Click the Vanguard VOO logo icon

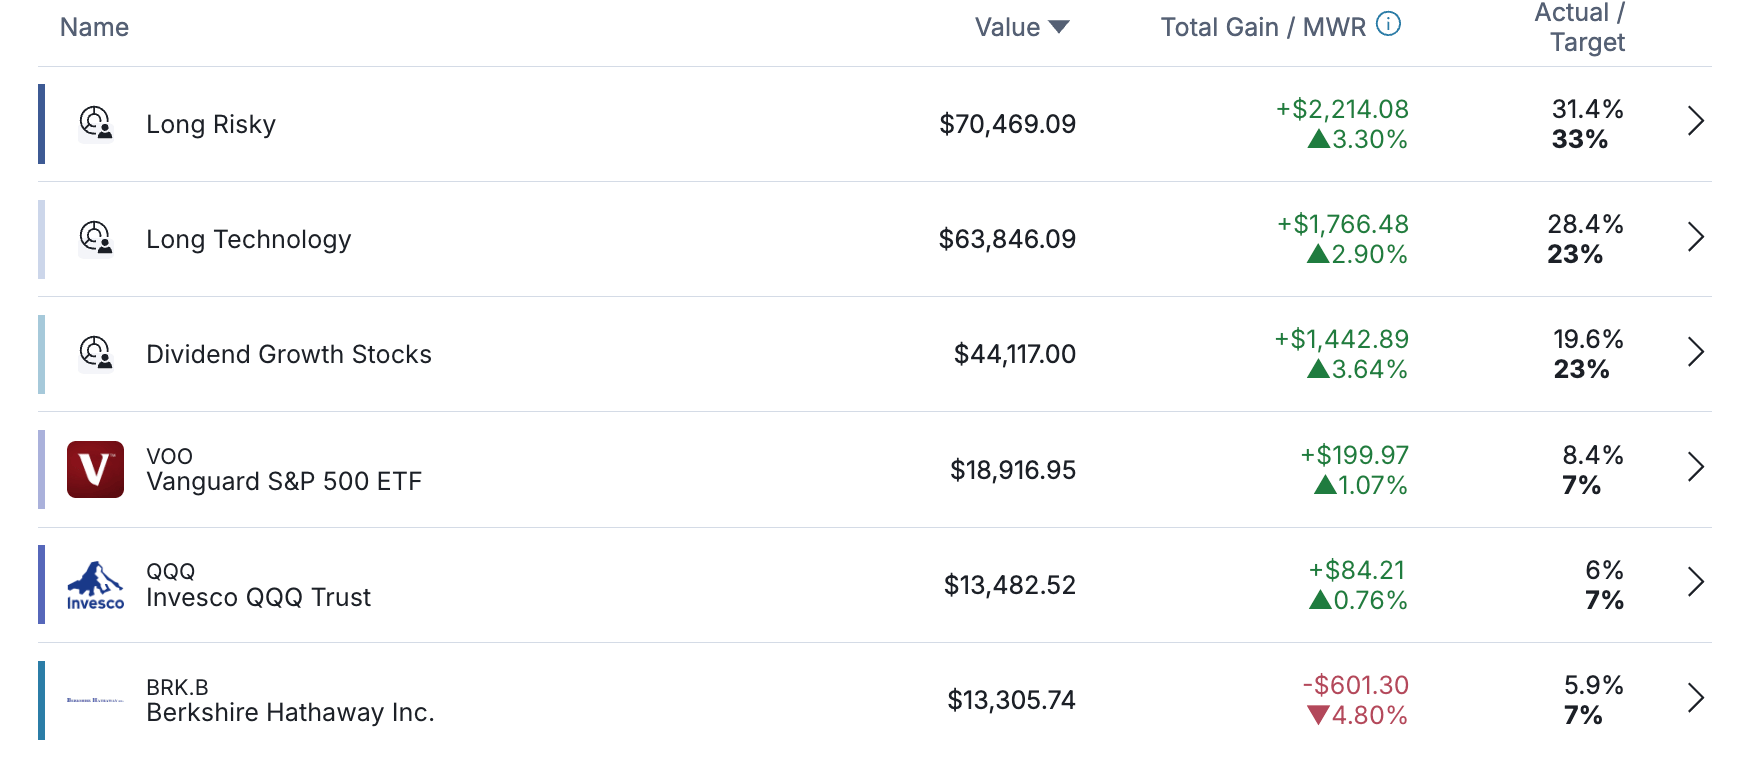[95, 469]
